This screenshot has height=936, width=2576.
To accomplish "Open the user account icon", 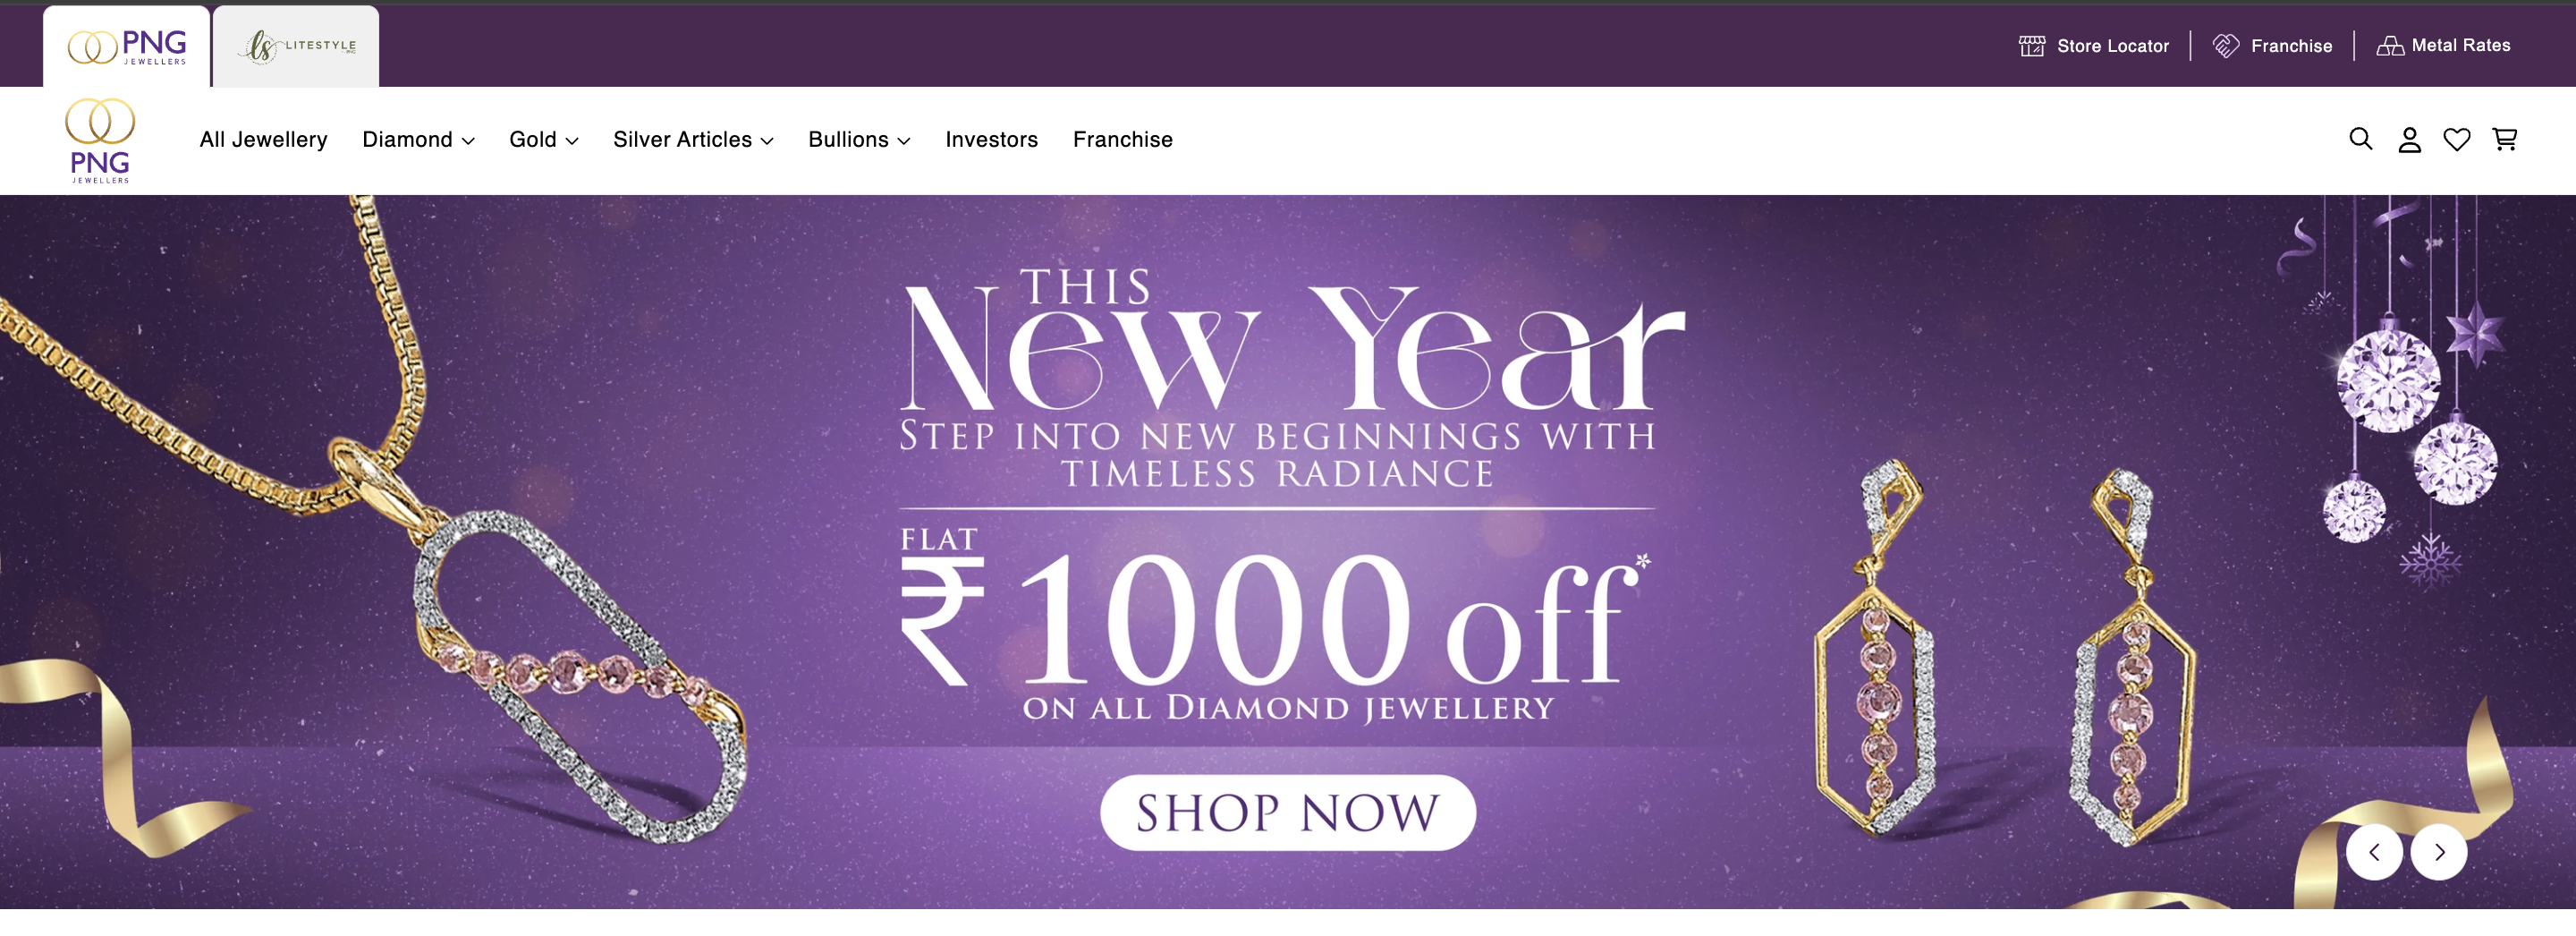I will click(x=2409, y=140).
